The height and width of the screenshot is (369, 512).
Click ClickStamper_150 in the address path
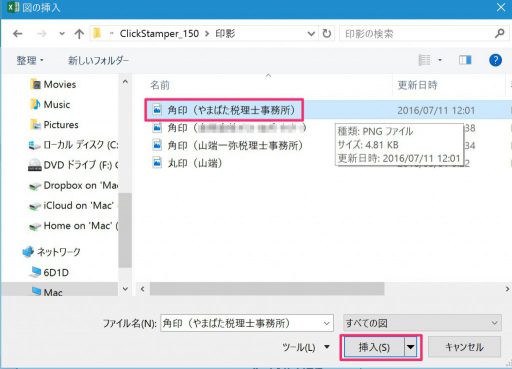159,34
